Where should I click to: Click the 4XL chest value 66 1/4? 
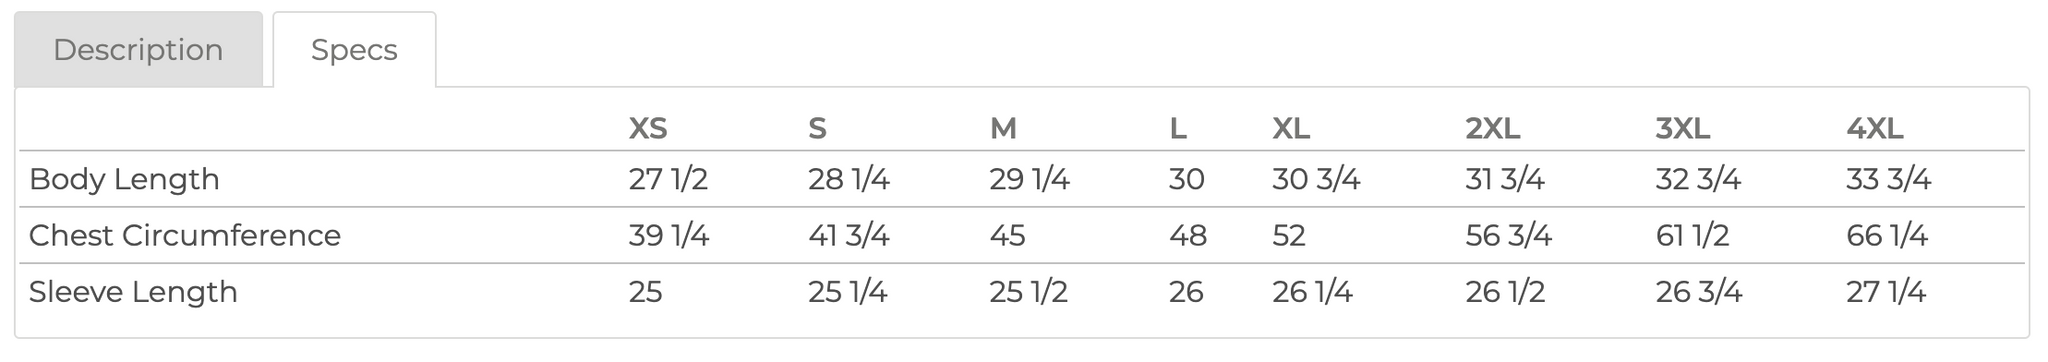[1887, 235]
